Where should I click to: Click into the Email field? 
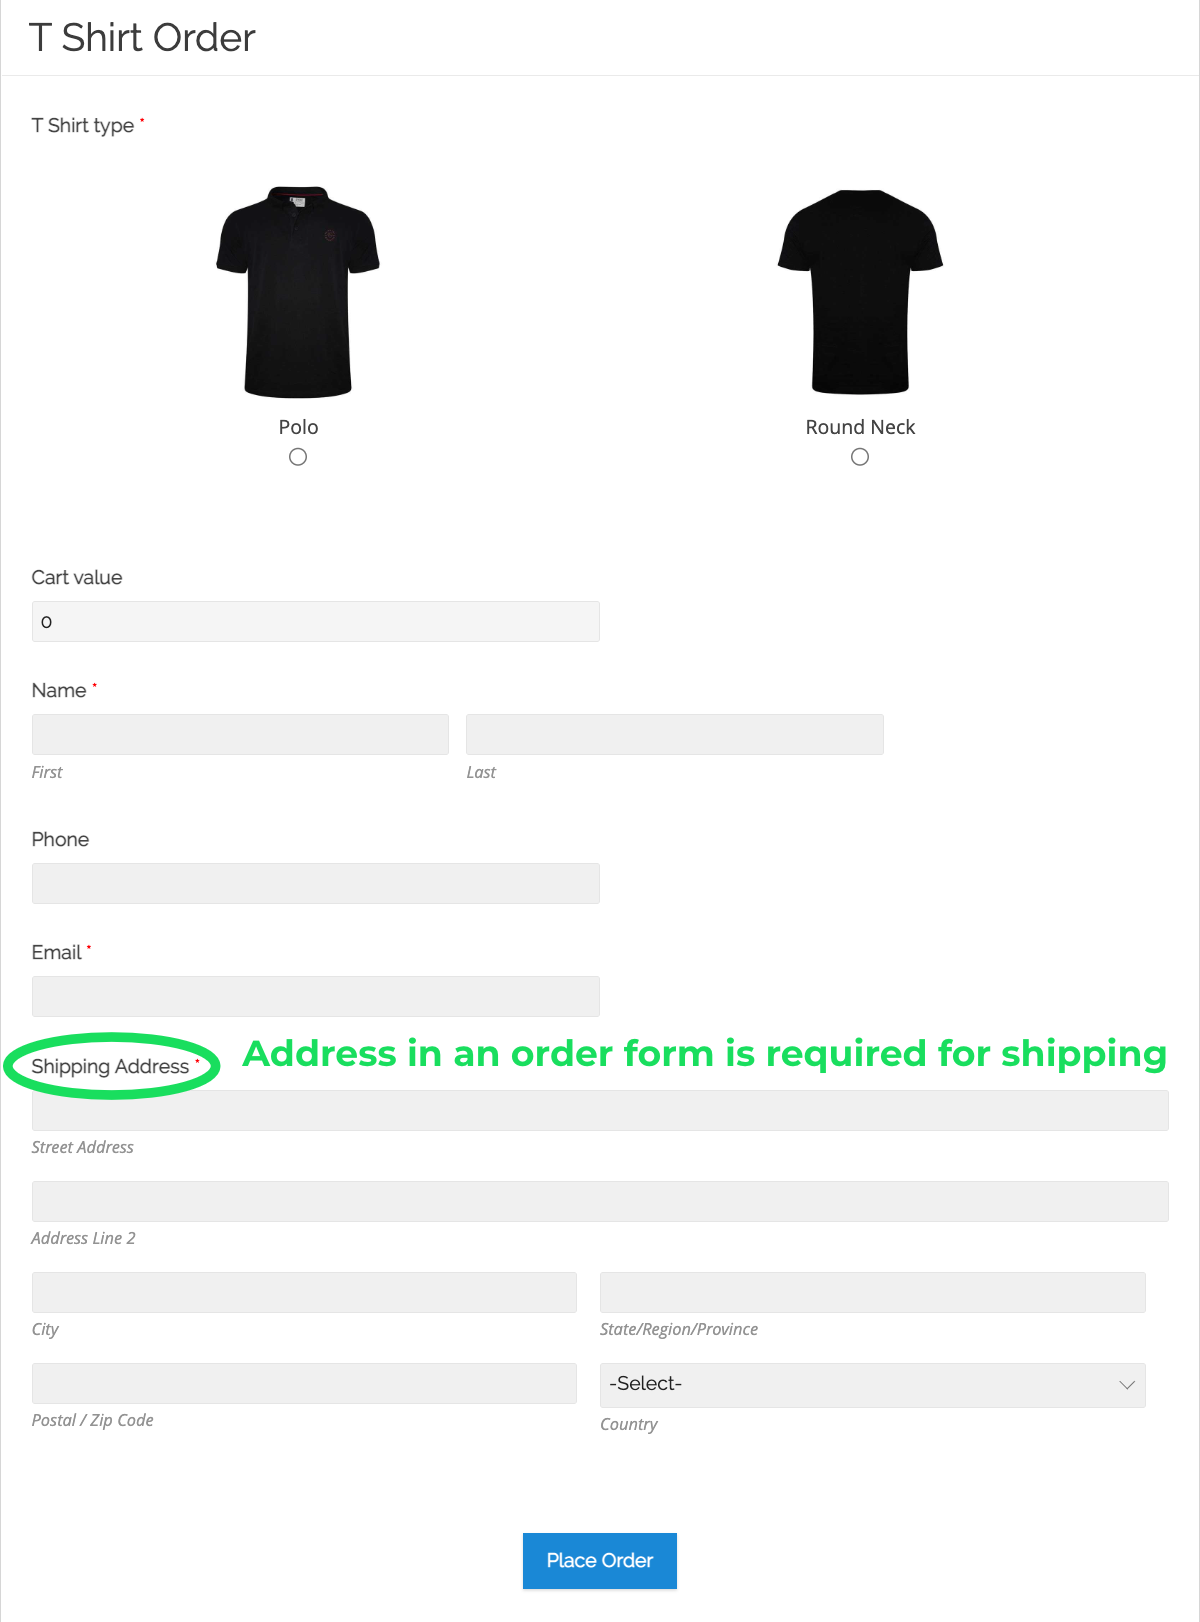316,996
